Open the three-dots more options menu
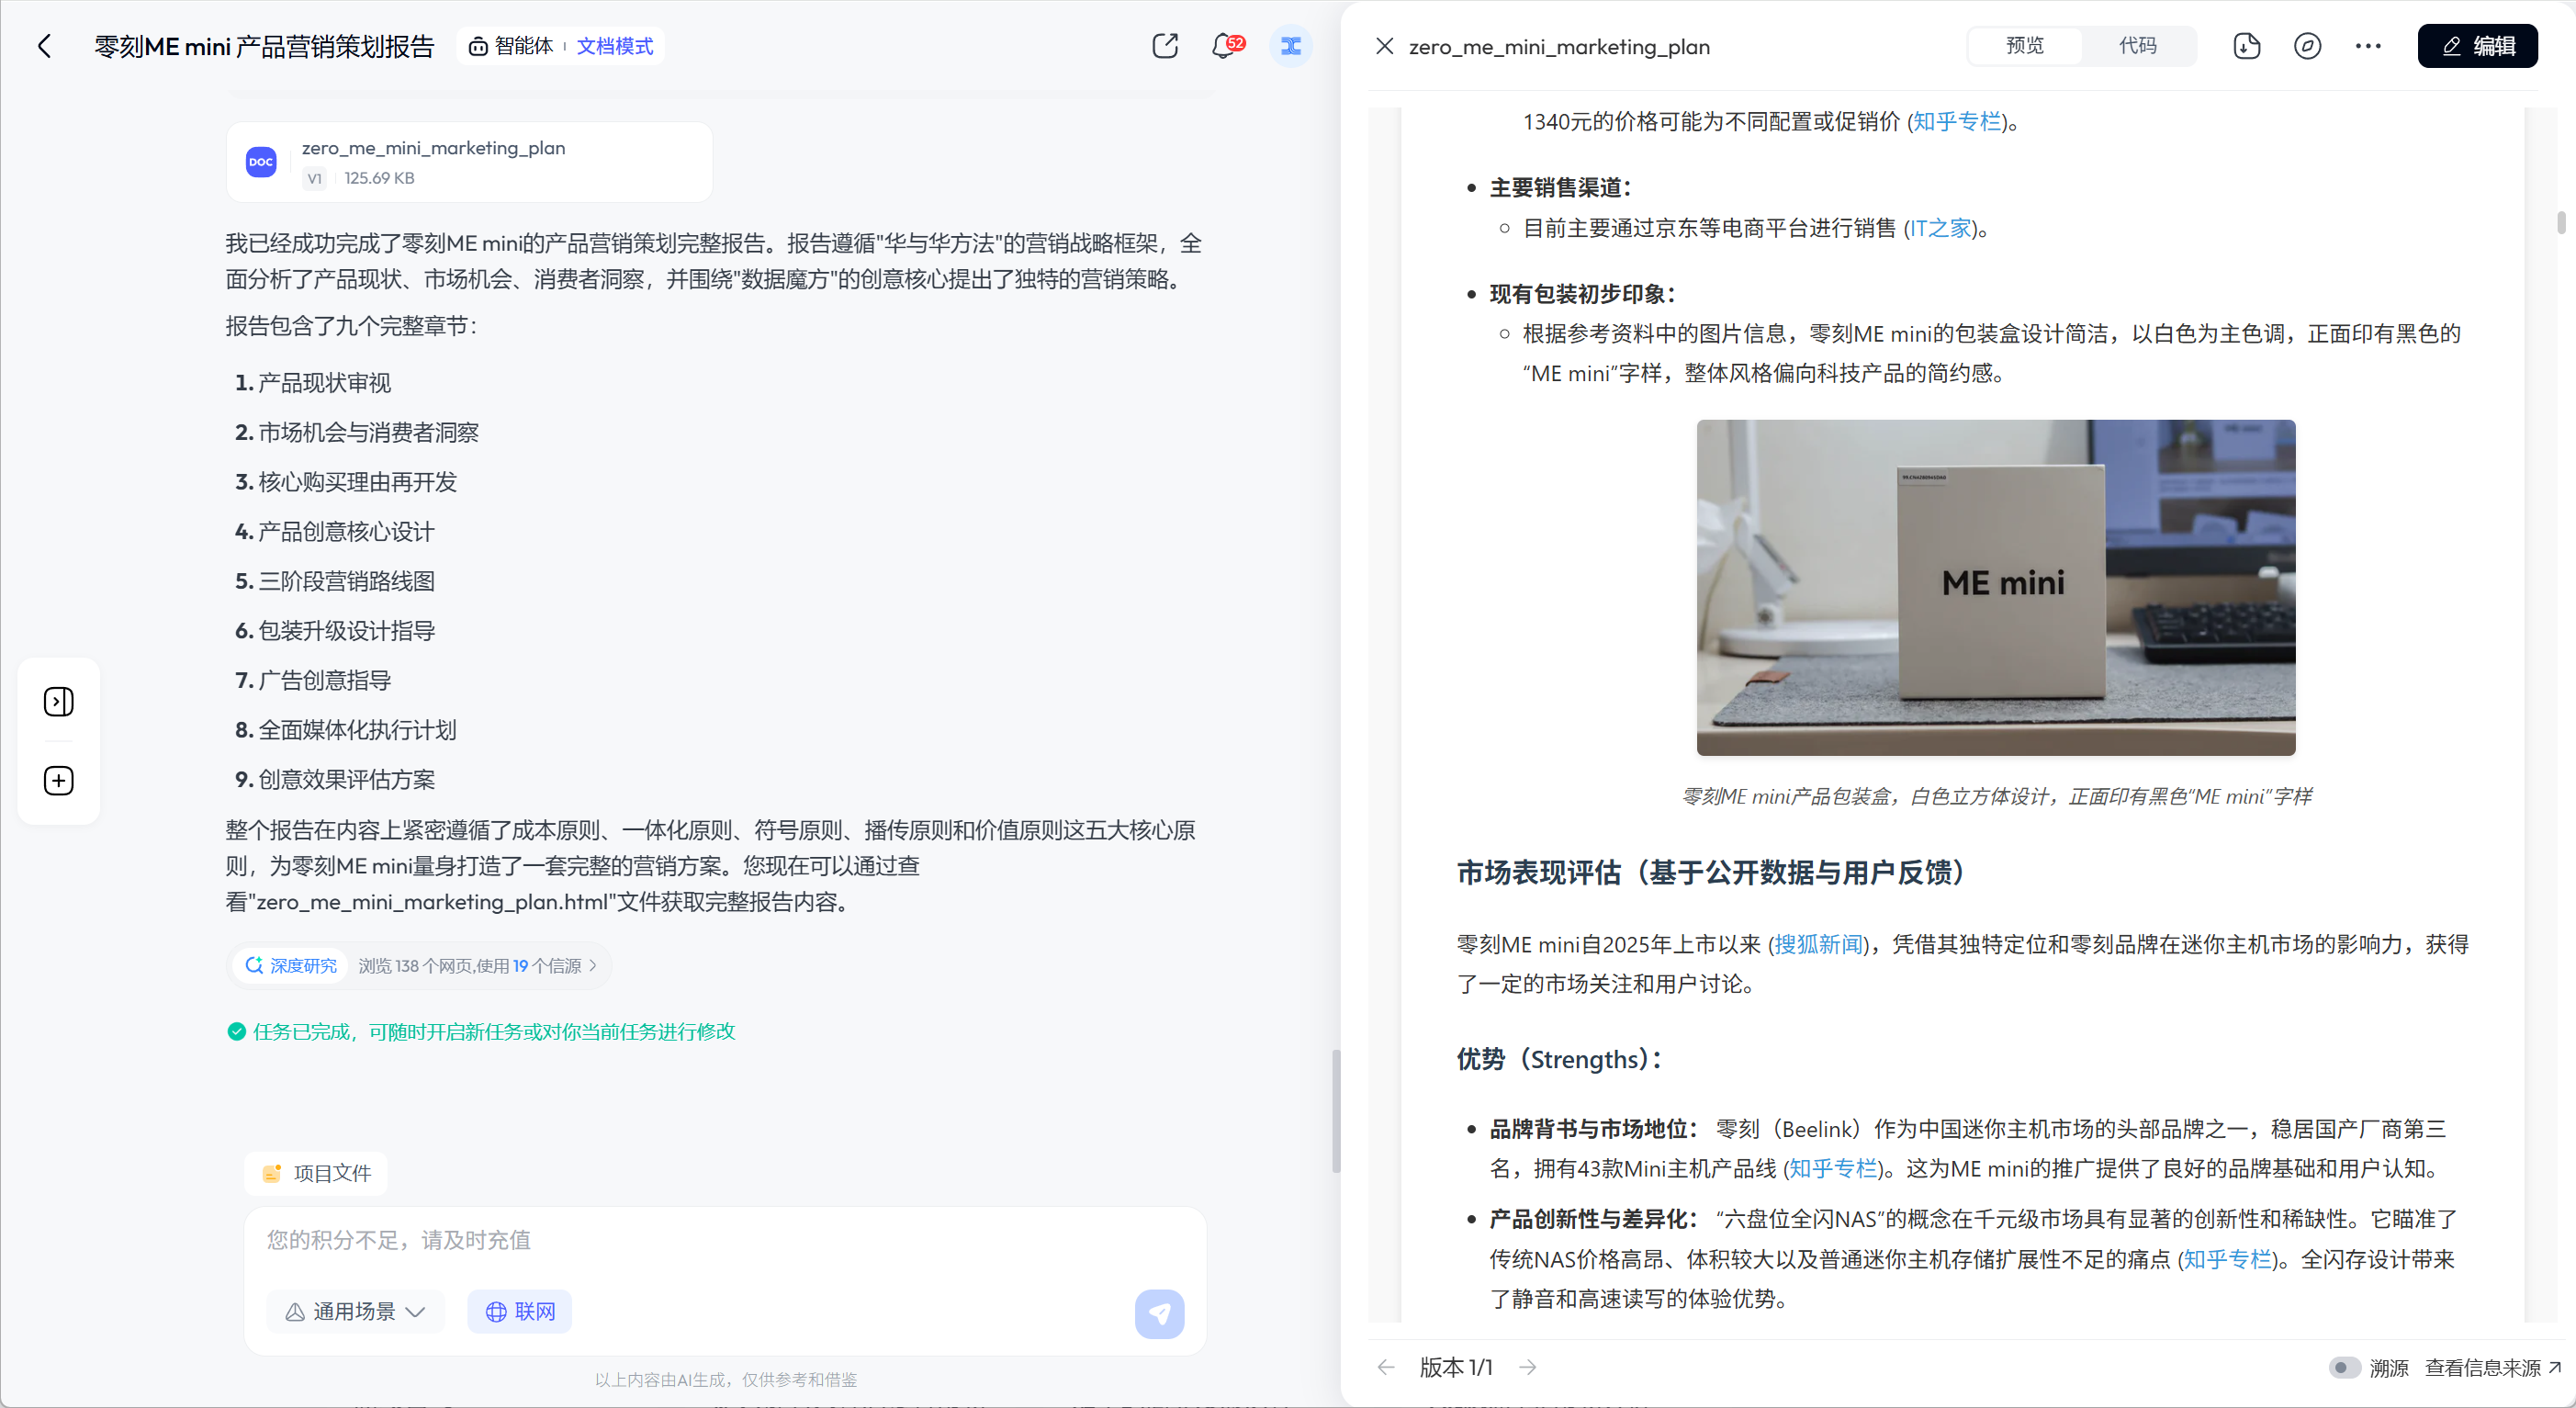Image resolution: width=2576 pixels, height=1408 pixels. tap(2368, 46)
